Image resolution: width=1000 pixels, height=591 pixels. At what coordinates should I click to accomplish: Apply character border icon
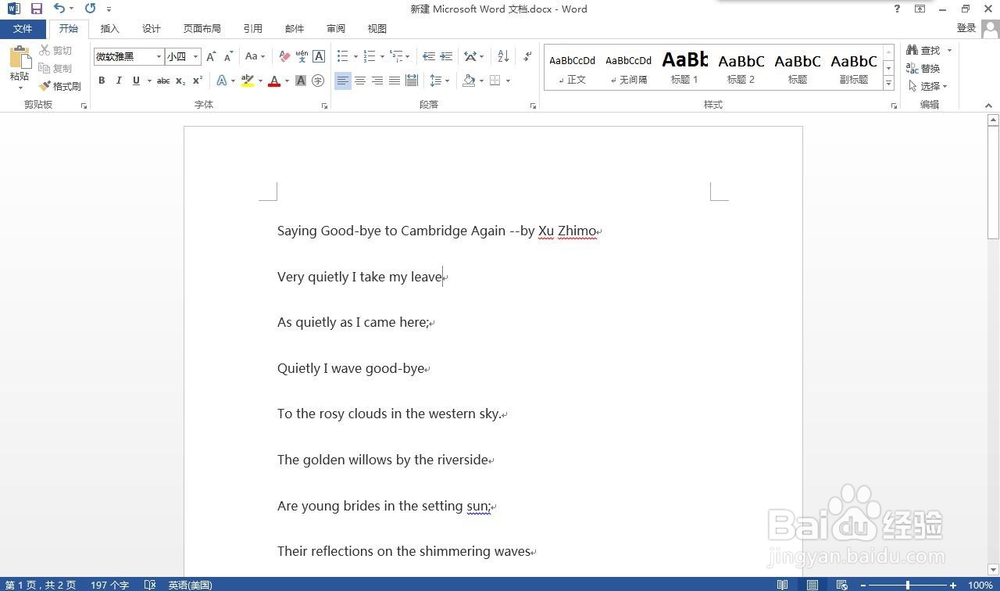[319, 57]
